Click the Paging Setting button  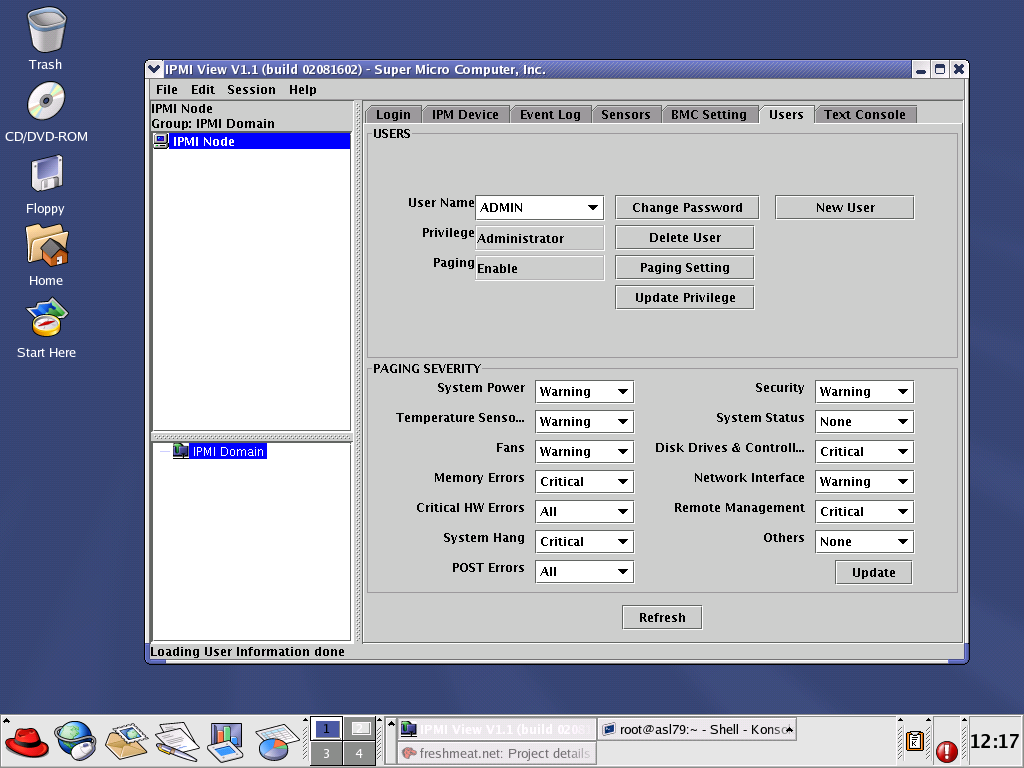click(x=684, y=268)
